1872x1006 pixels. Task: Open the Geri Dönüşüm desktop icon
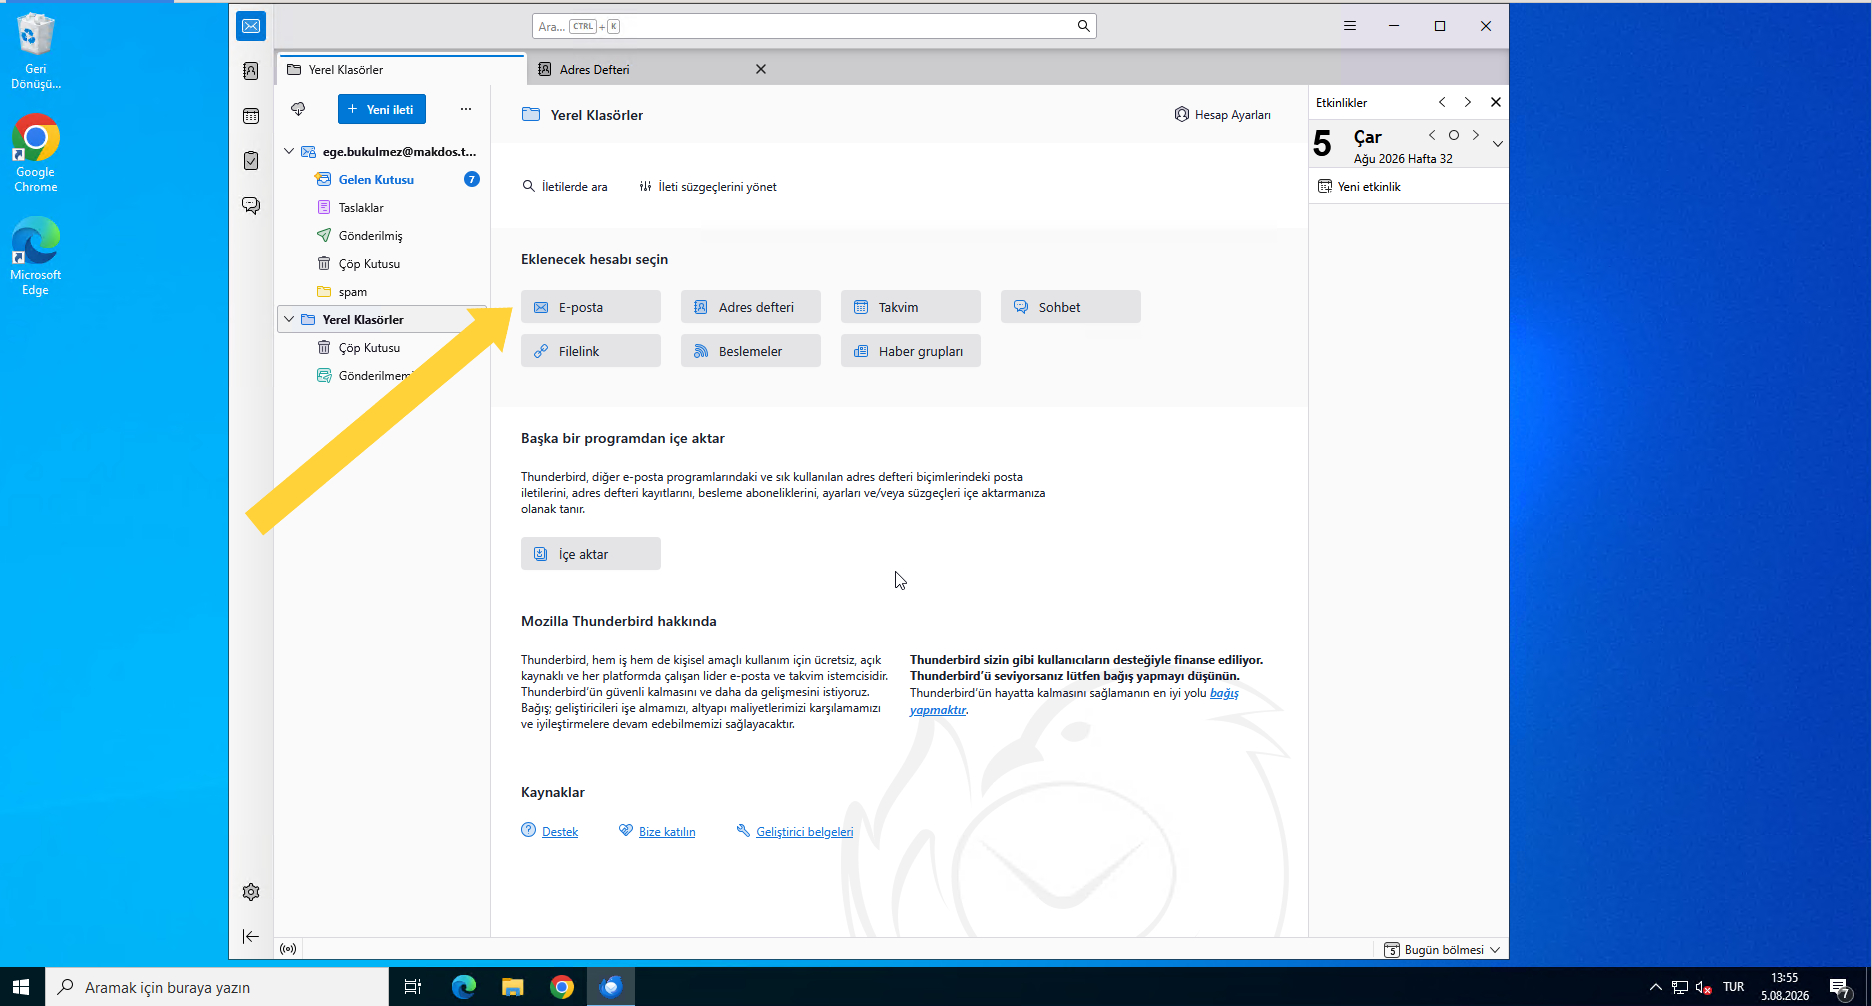[36, 51]
